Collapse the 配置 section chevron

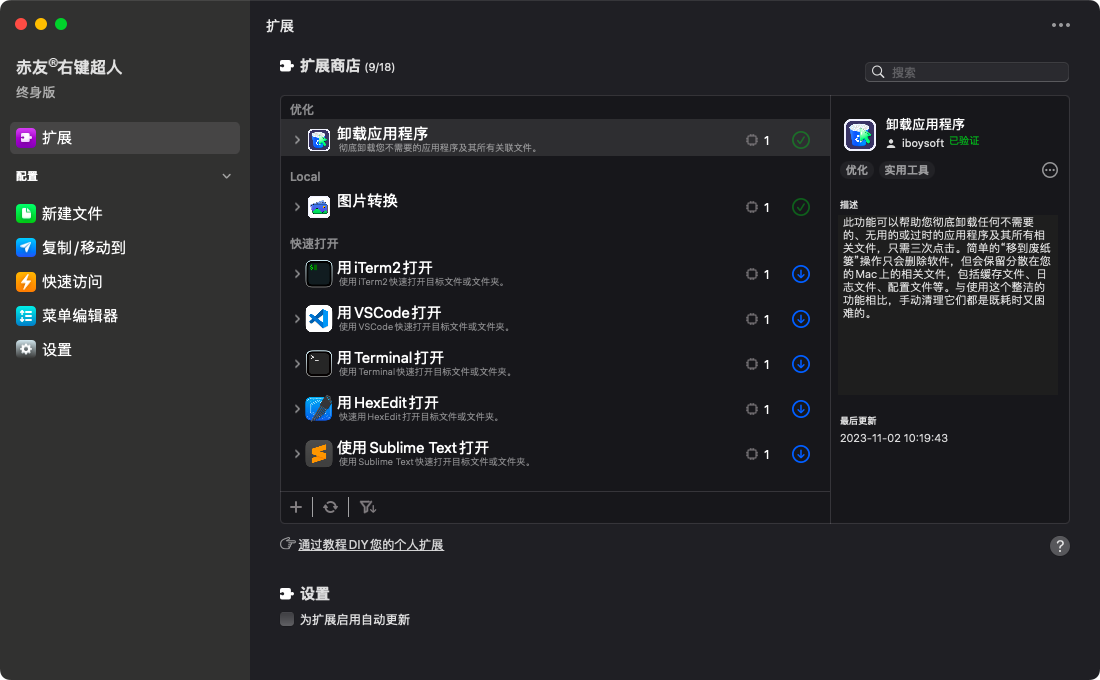(x=227, y=176)
